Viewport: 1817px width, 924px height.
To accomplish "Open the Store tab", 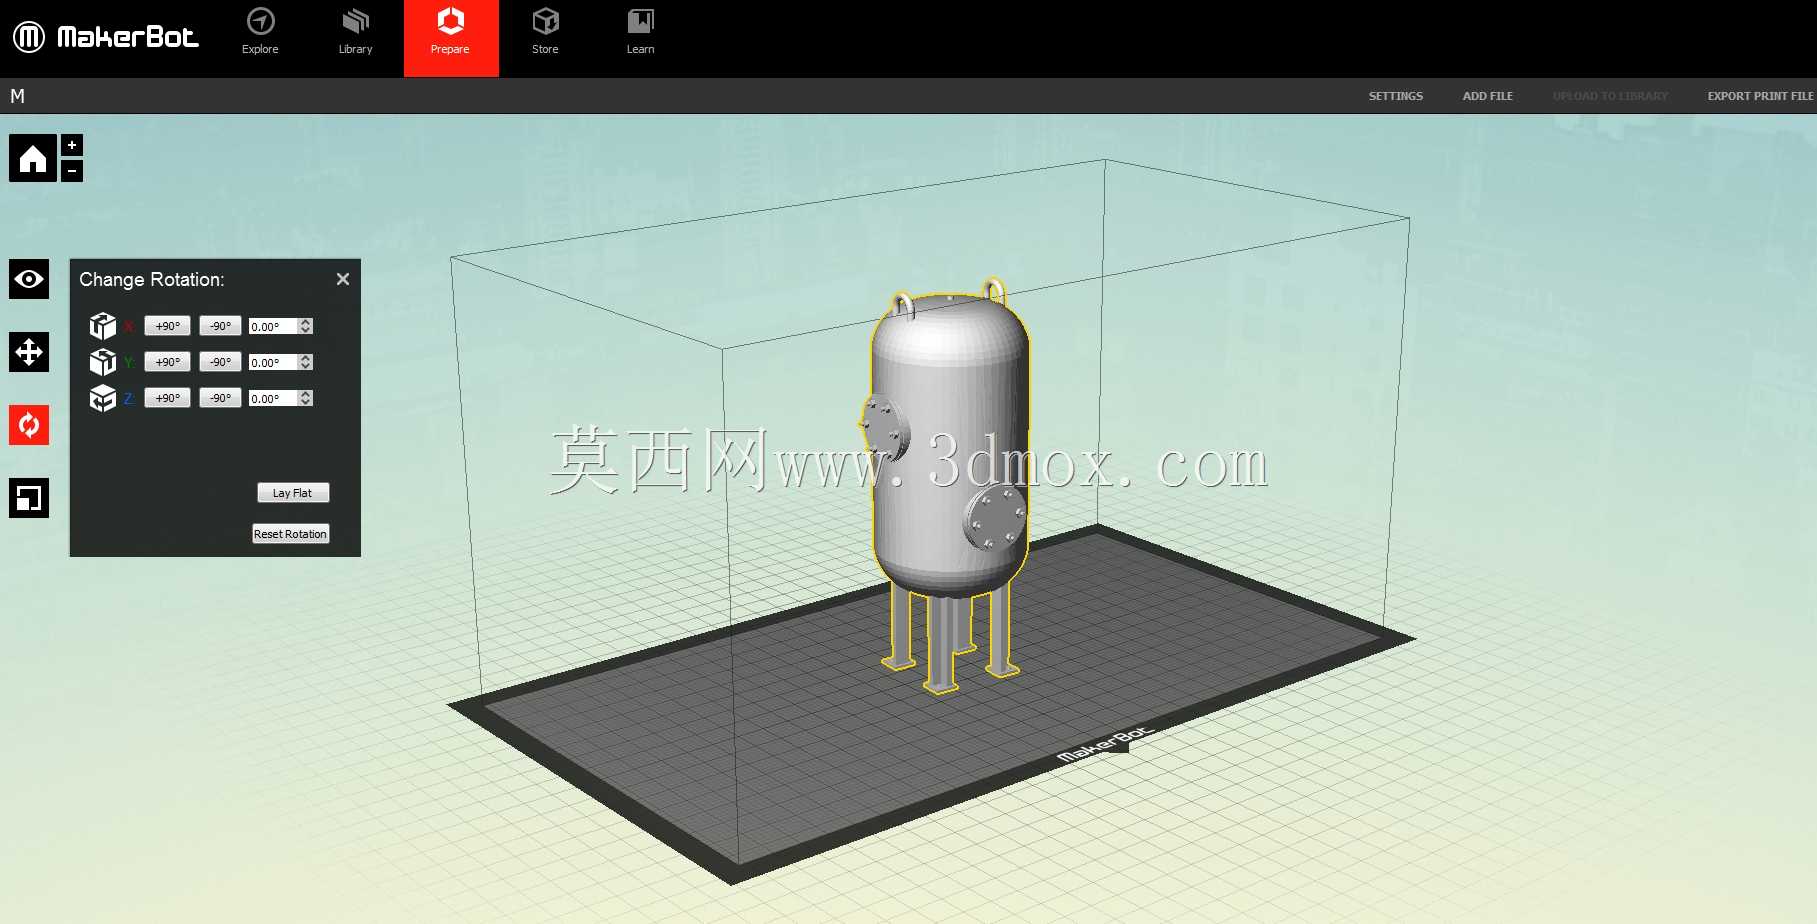I will [545, 32].
